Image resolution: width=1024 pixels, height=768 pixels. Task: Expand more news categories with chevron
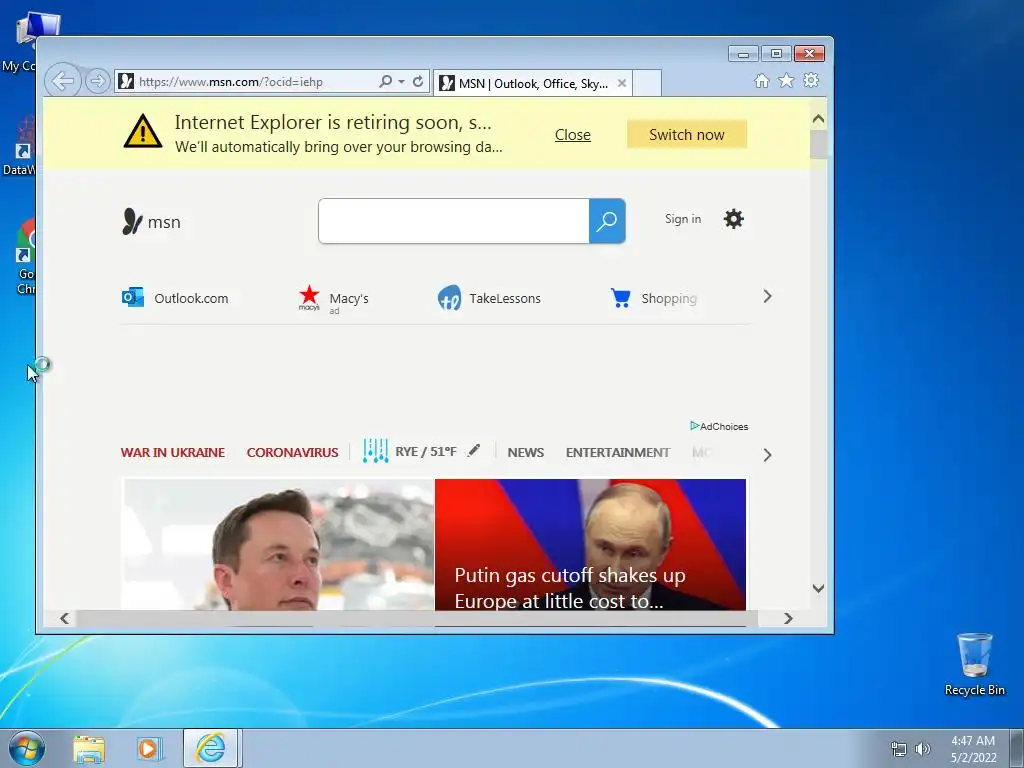click(x=767, y=455)
